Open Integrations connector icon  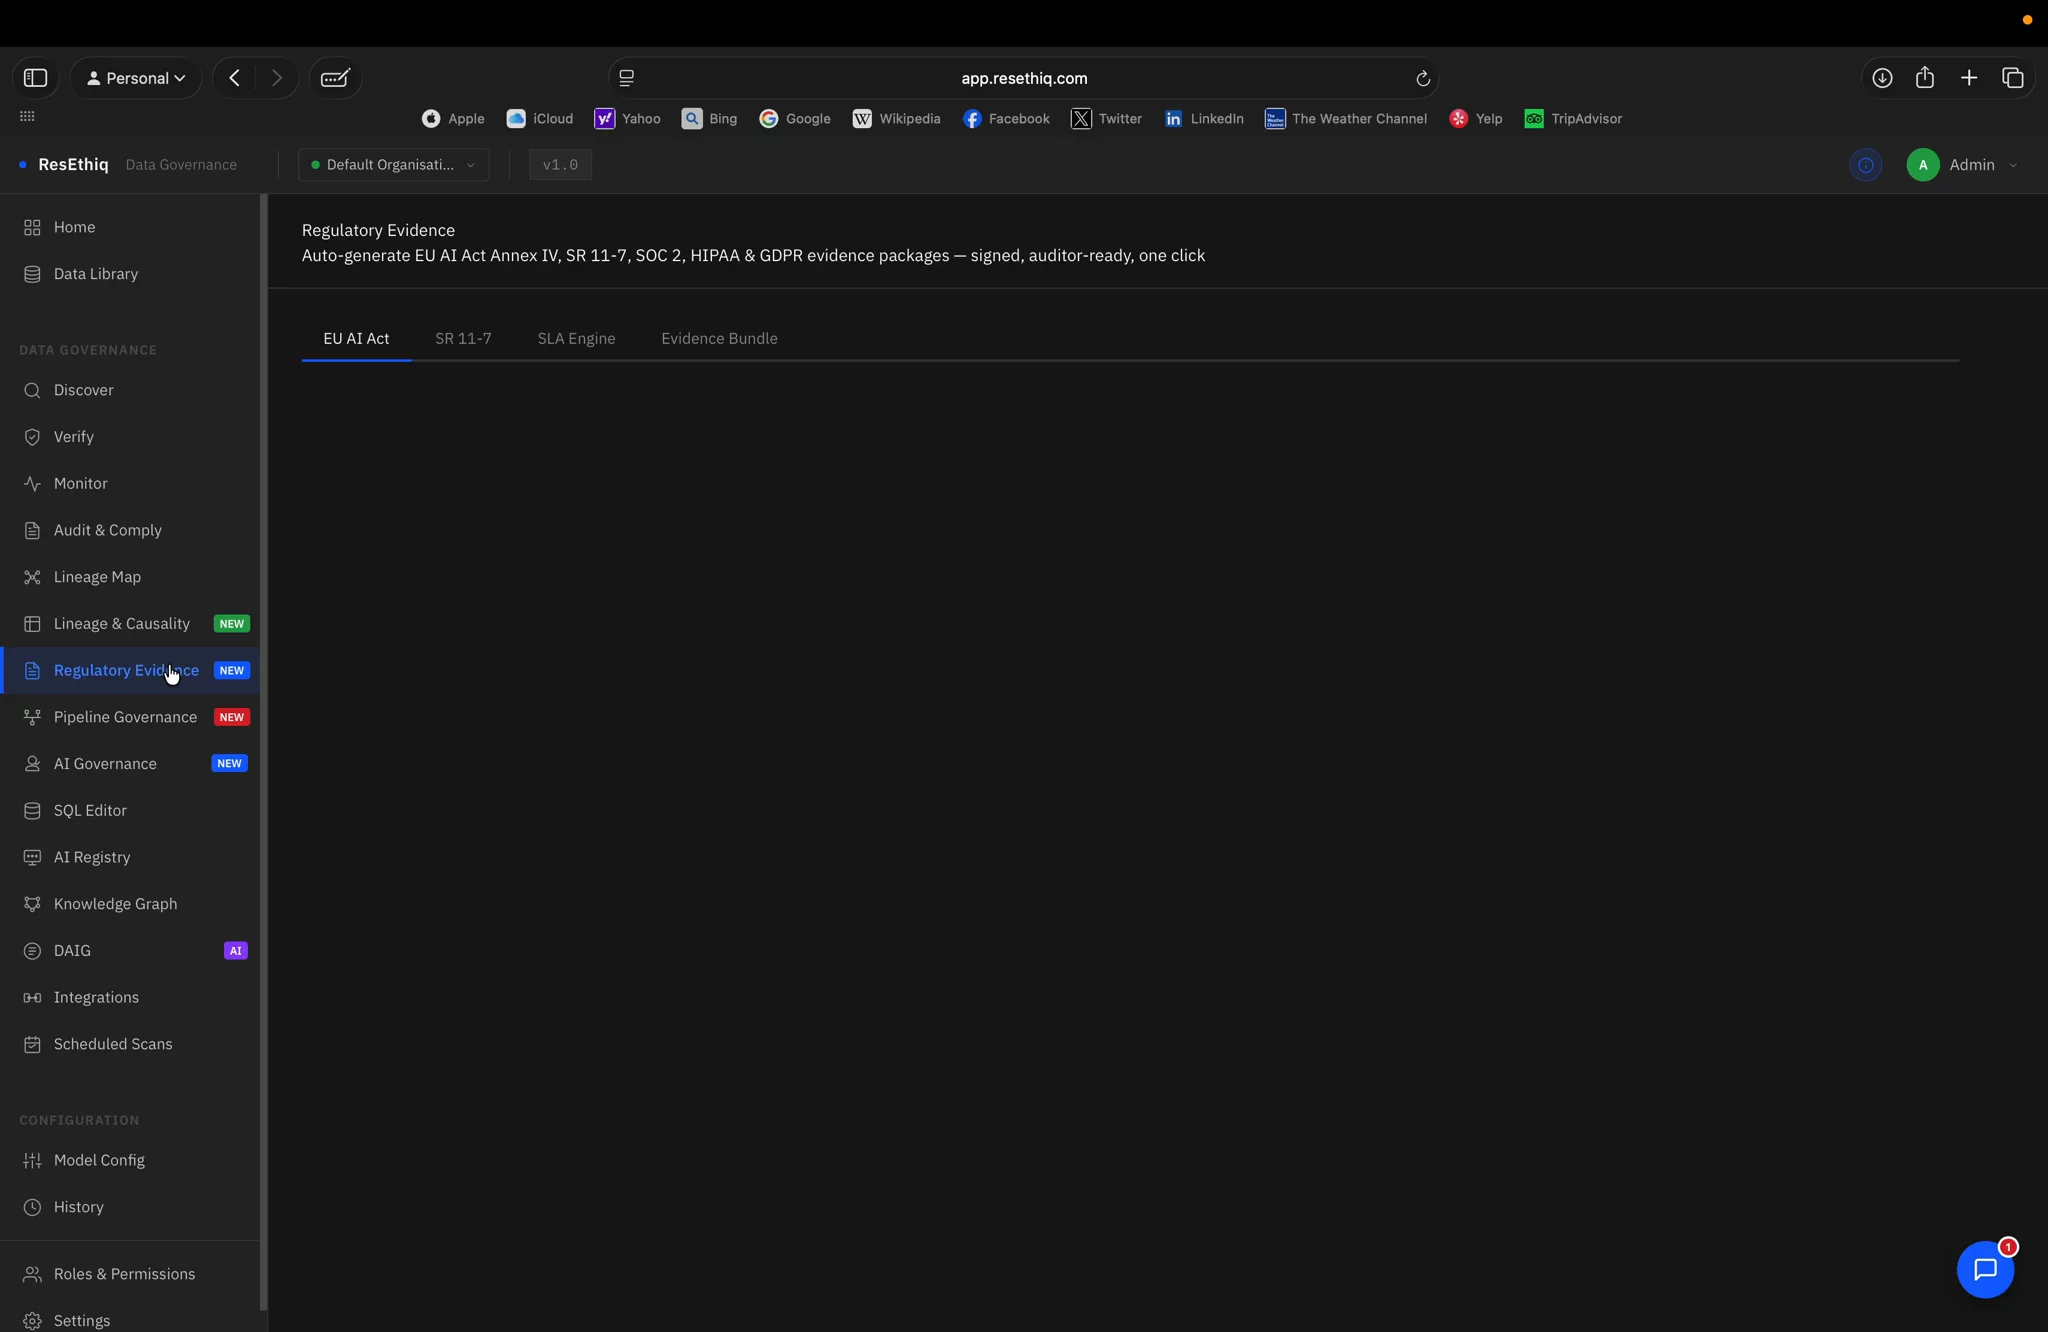(x=32, y=997)
